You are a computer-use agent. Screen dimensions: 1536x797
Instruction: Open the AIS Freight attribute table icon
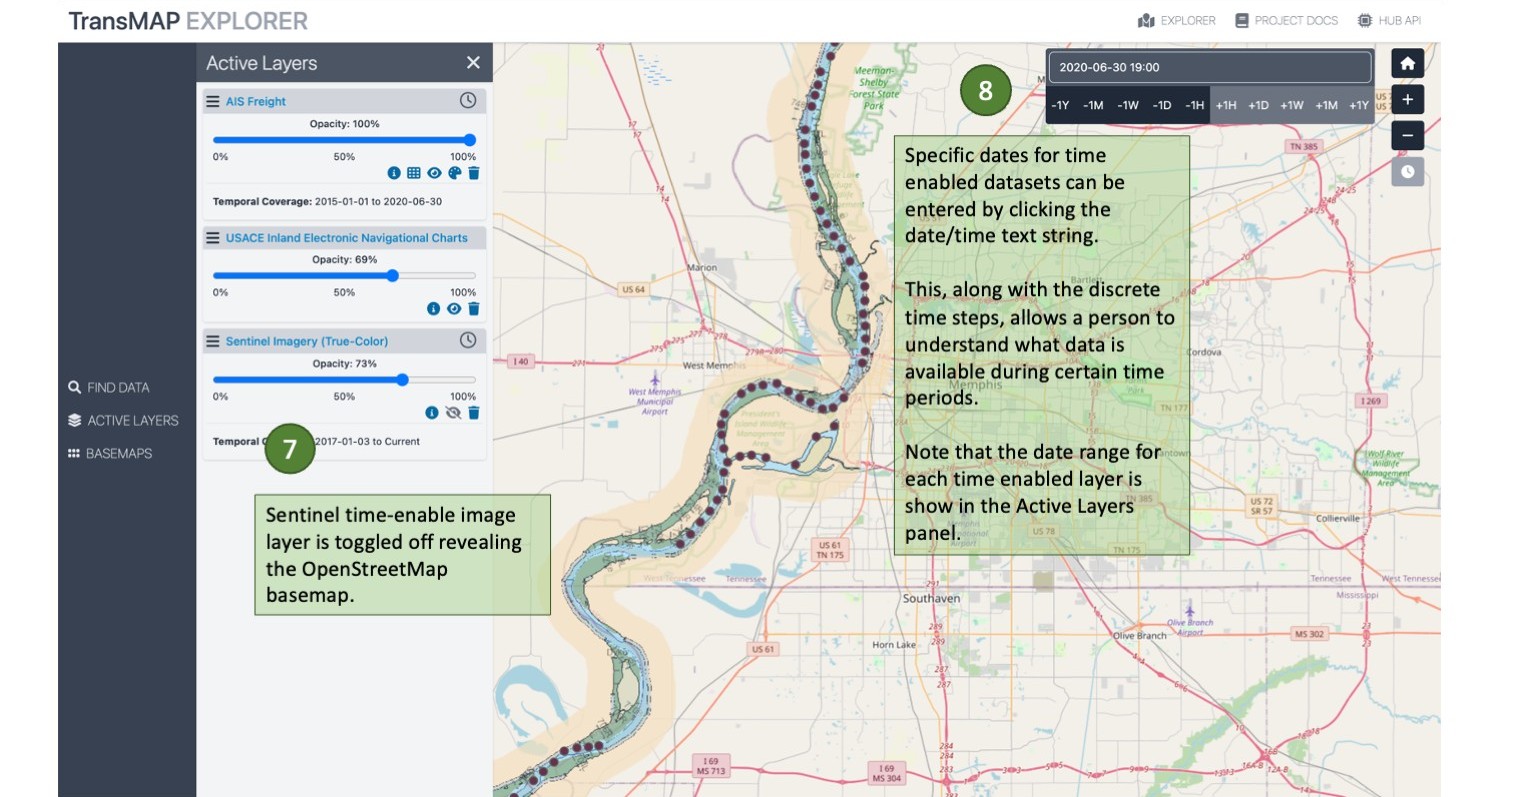click(414, 173)
